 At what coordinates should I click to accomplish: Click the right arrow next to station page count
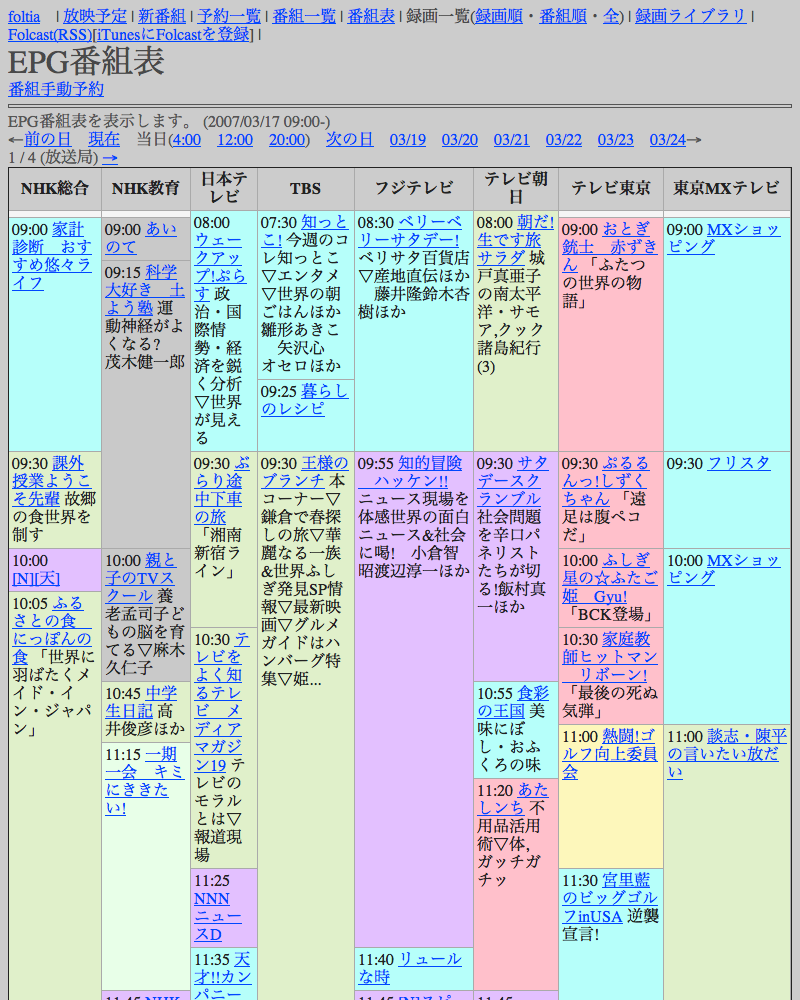pyautogui.click(x=110, y=158)
